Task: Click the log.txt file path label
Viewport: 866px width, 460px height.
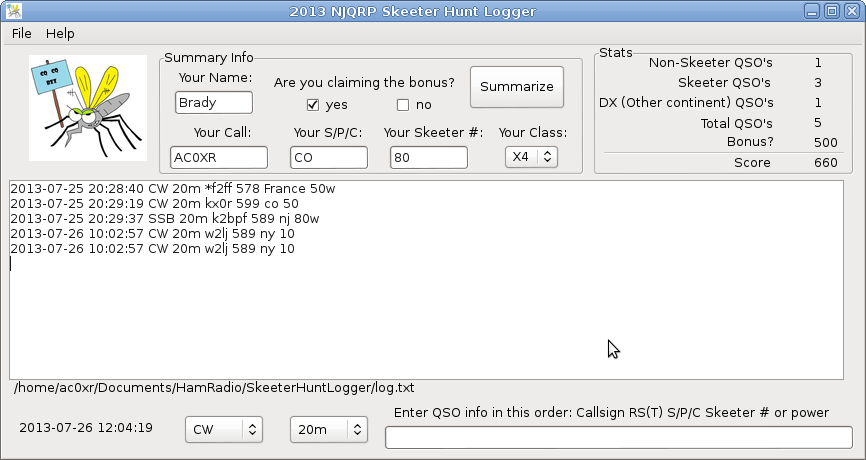Action: tap(214, 388)
